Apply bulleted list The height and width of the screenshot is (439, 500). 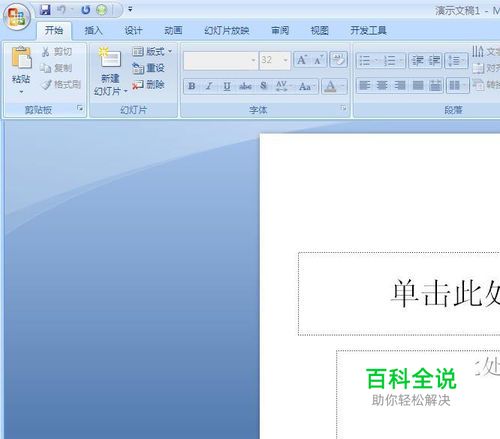point(364,61)
